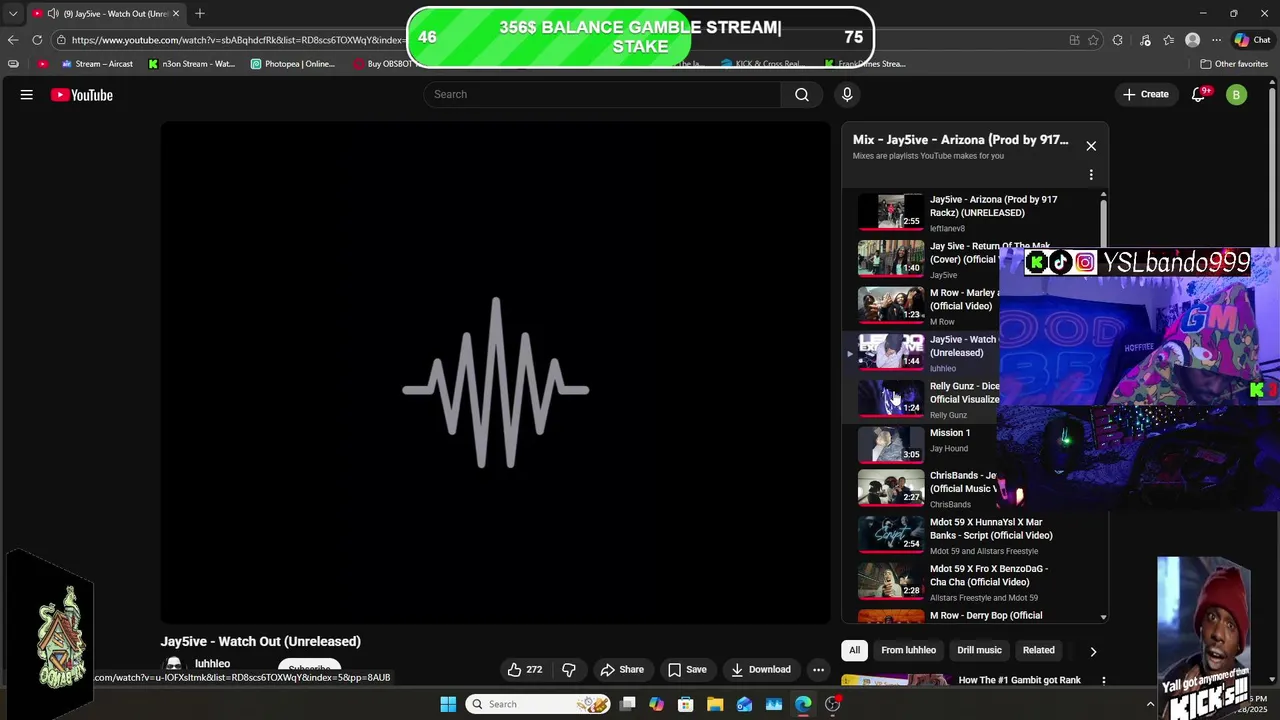The height and width of the screenshot is (720, 1280).
Task: Open Edge settings and more menu
Action: [x=1216, y=40]
